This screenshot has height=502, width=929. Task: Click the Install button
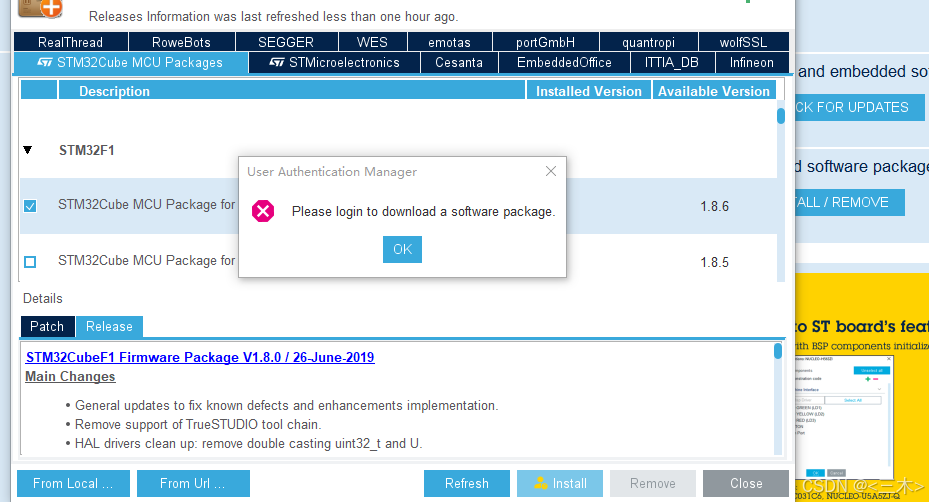click(560, 484)
